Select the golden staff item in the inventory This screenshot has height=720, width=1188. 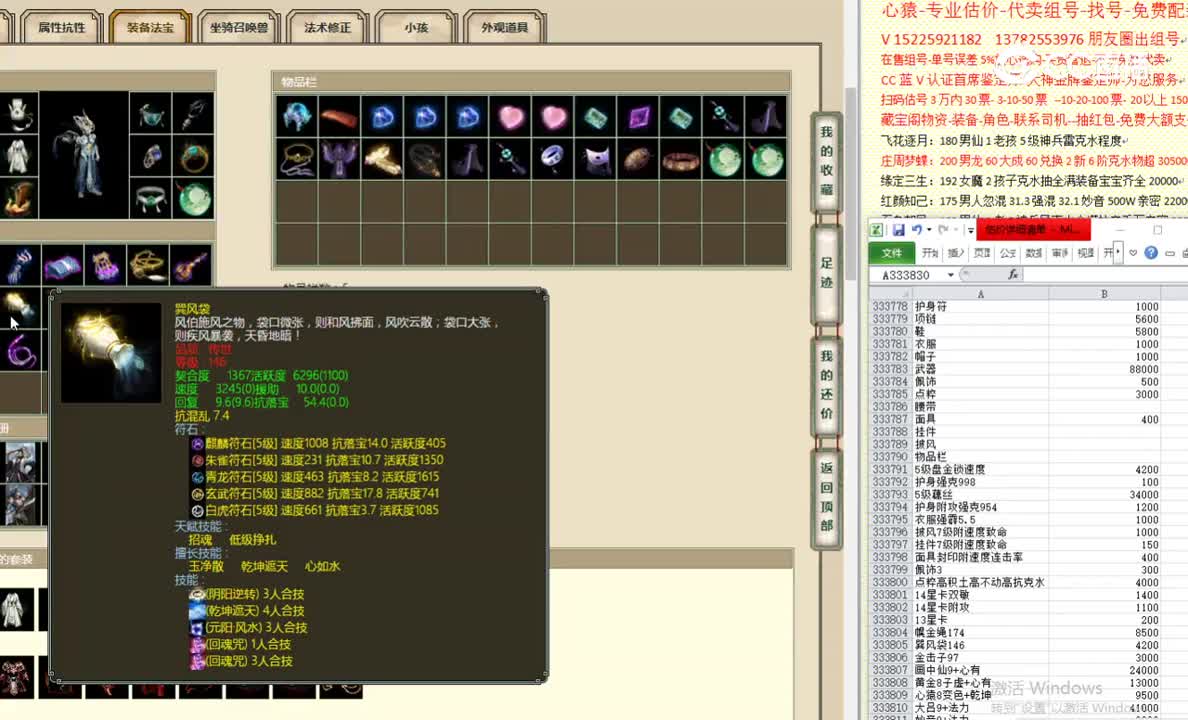[x=383, y=159]
